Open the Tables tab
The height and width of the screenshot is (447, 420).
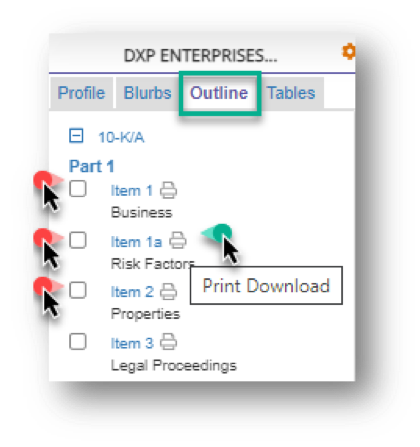tap(291, 93)
